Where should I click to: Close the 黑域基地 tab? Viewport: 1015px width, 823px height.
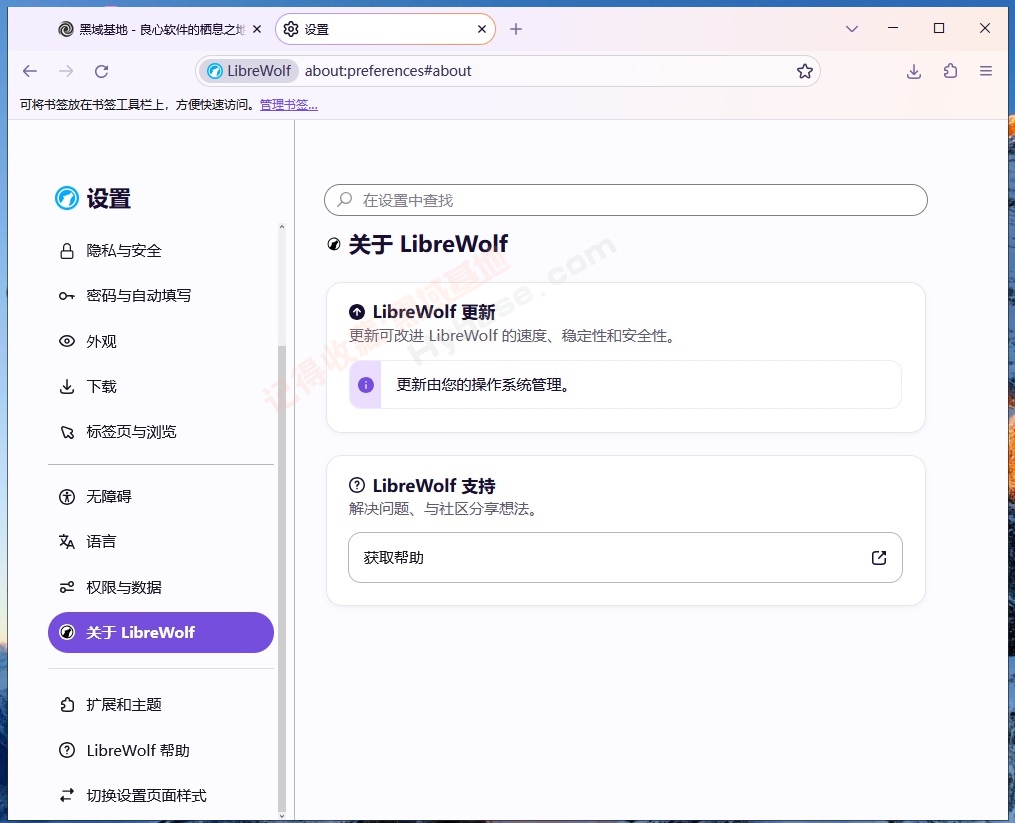pos(257,29)
